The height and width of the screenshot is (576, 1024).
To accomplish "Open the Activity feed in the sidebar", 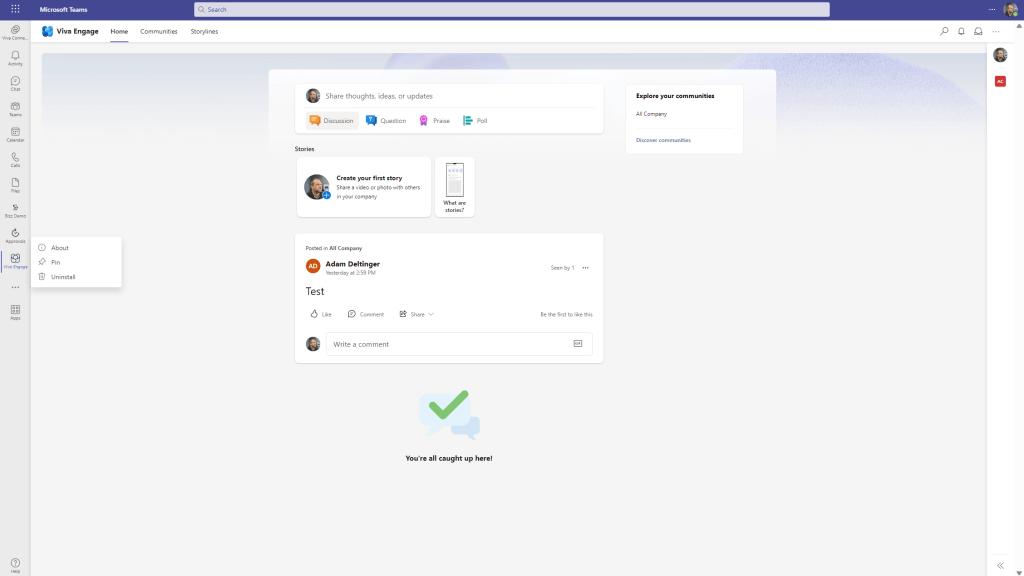I will 15,58.
